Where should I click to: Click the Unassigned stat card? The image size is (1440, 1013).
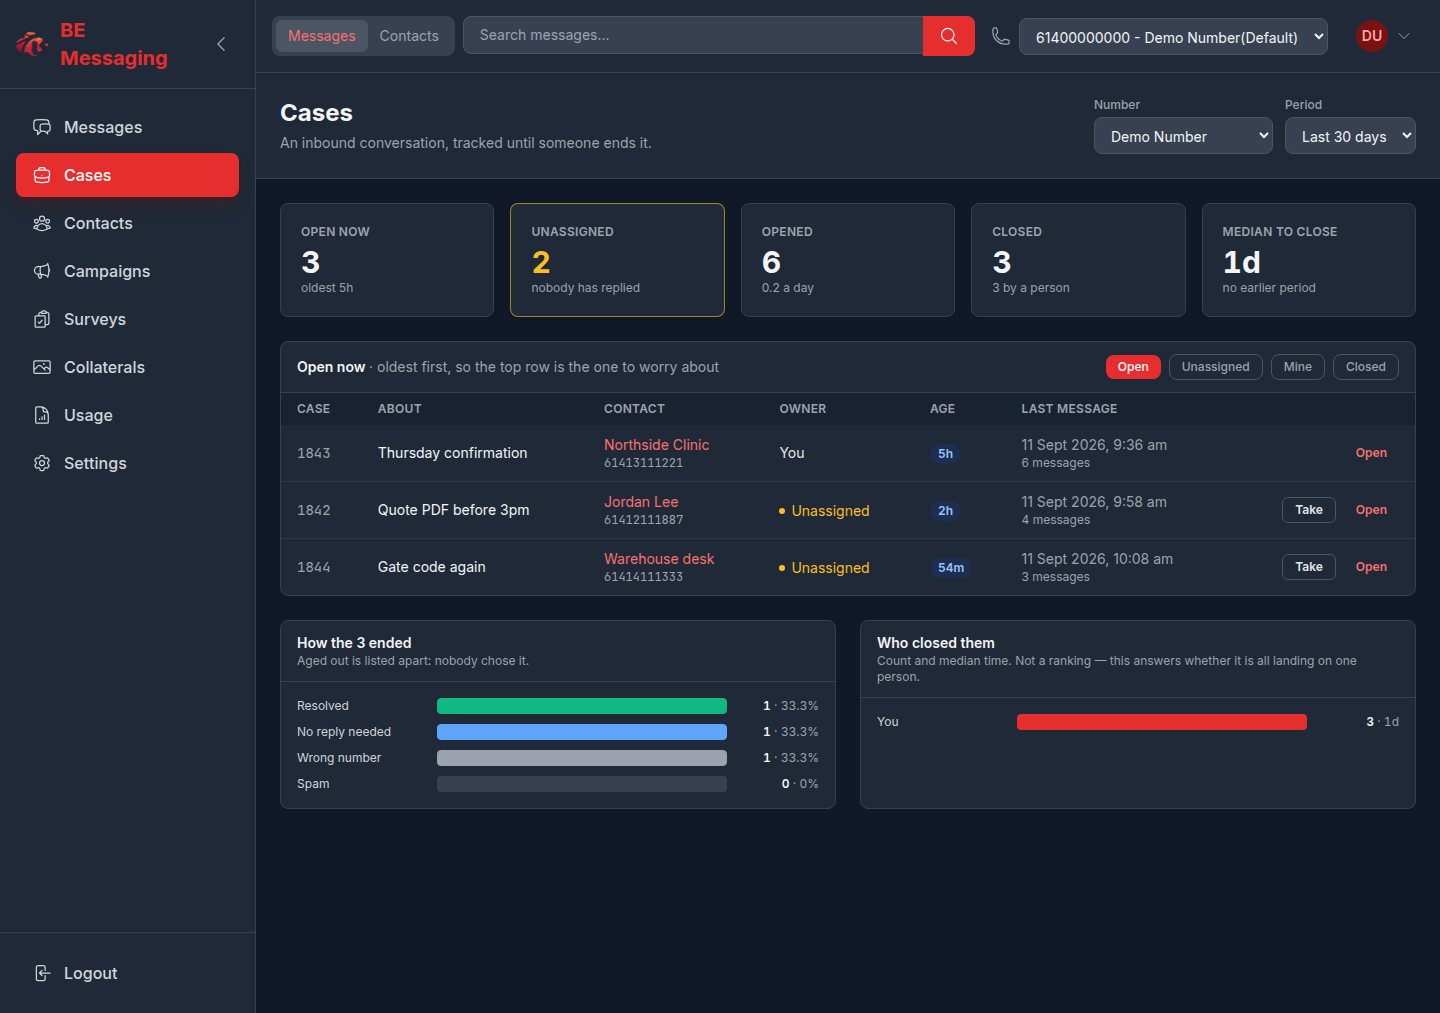[x=617, y=260]
